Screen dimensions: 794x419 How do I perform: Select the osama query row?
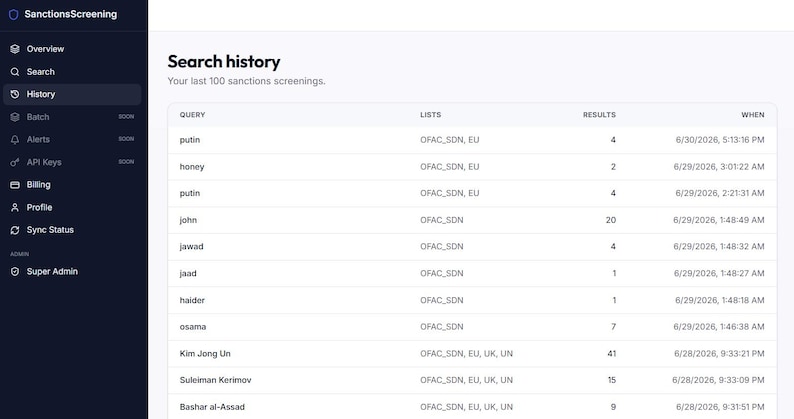tap(472, 327)
